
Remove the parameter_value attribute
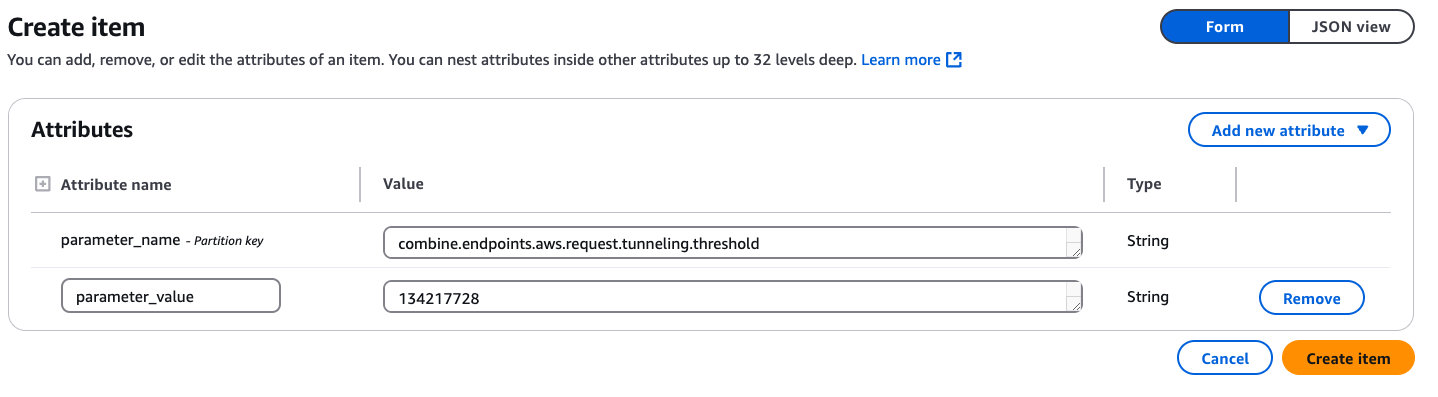[1311, 298]
